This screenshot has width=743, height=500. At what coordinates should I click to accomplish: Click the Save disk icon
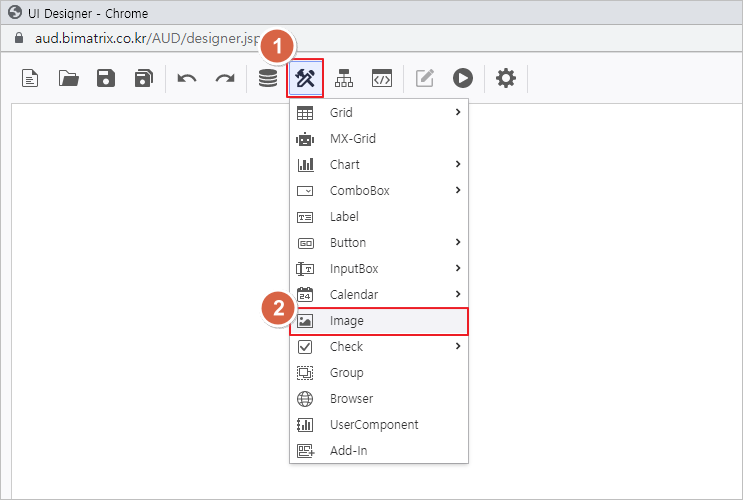[106, 78]
